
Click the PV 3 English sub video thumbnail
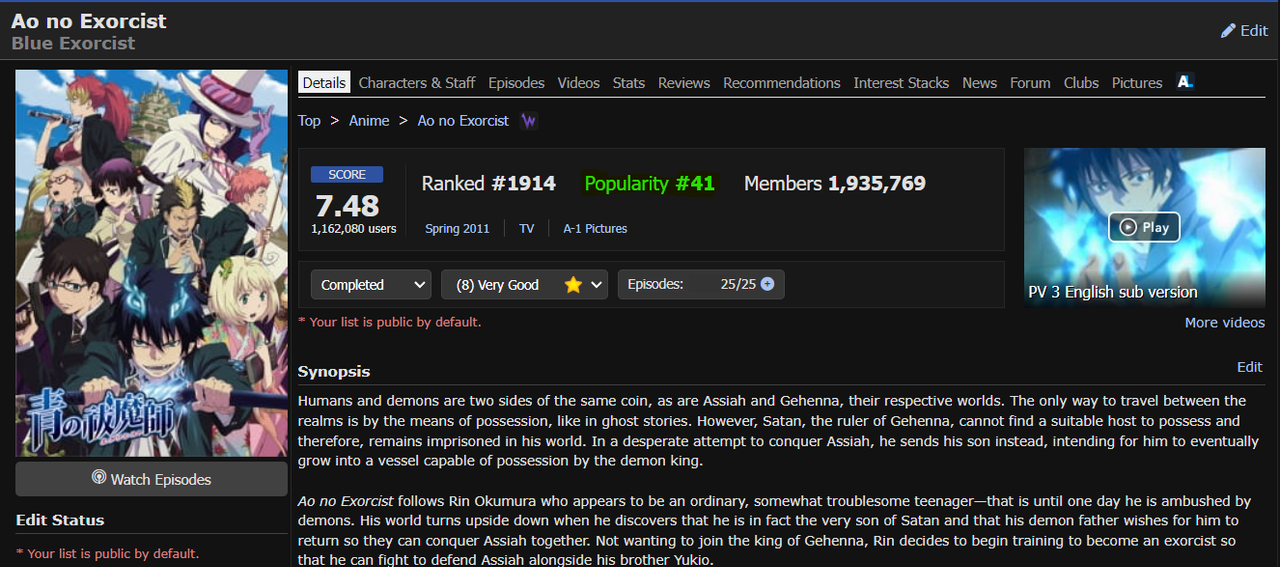click(x=1144, y=227)
